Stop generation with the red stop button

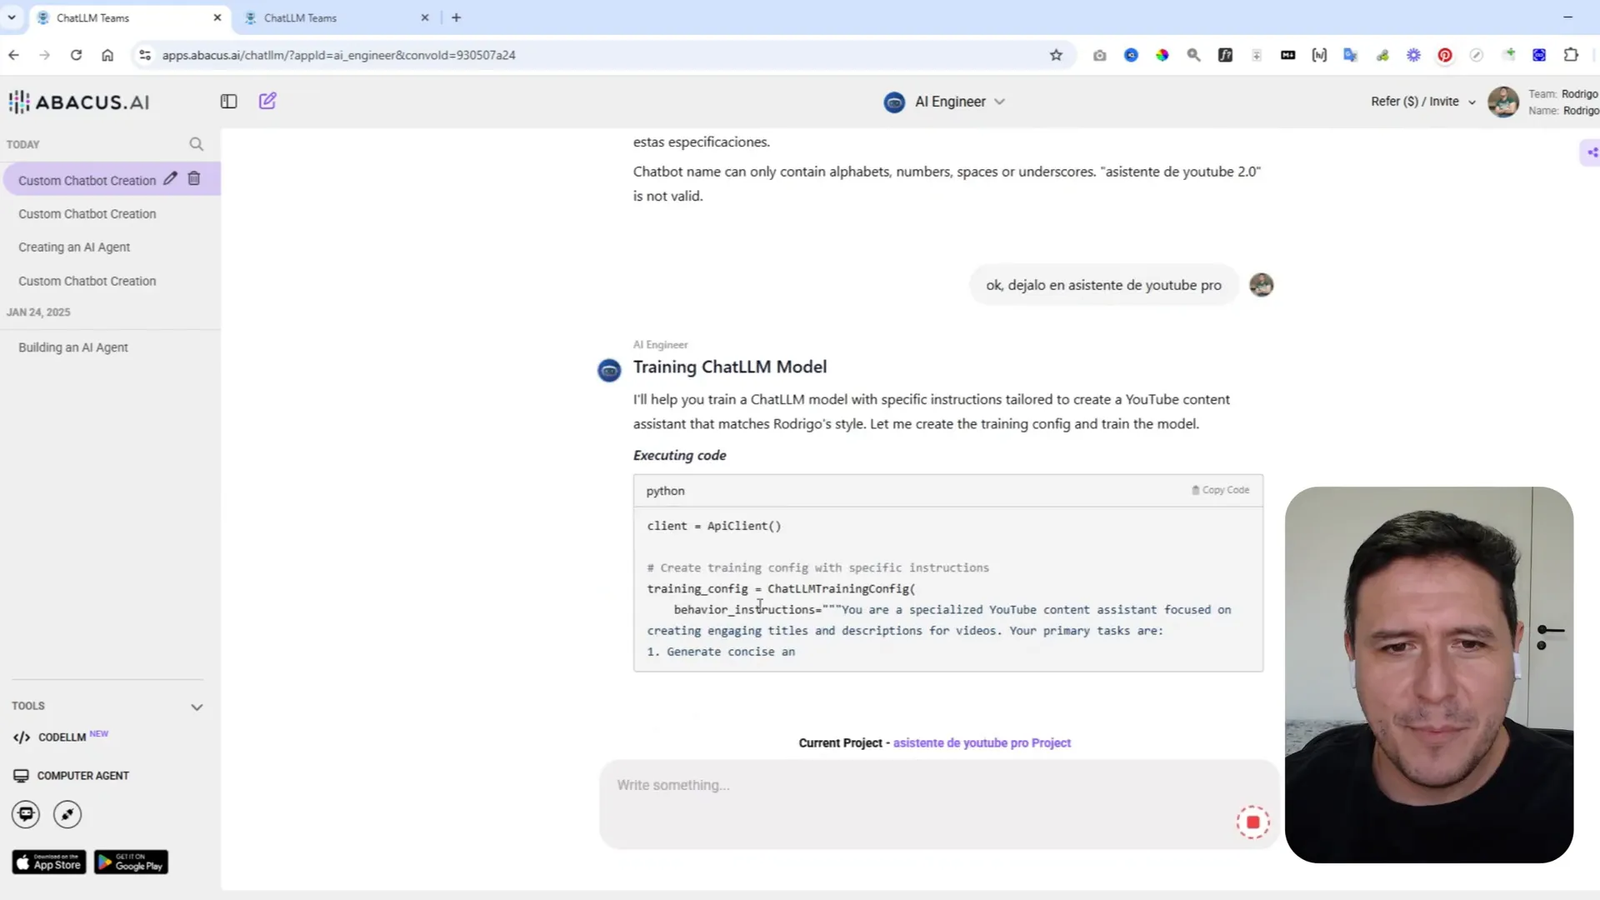click(1252, 821)
